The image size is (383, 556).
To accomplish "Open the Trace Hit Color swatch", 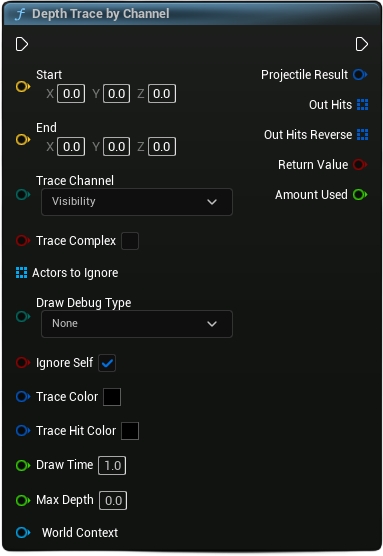I will (130, 431).
